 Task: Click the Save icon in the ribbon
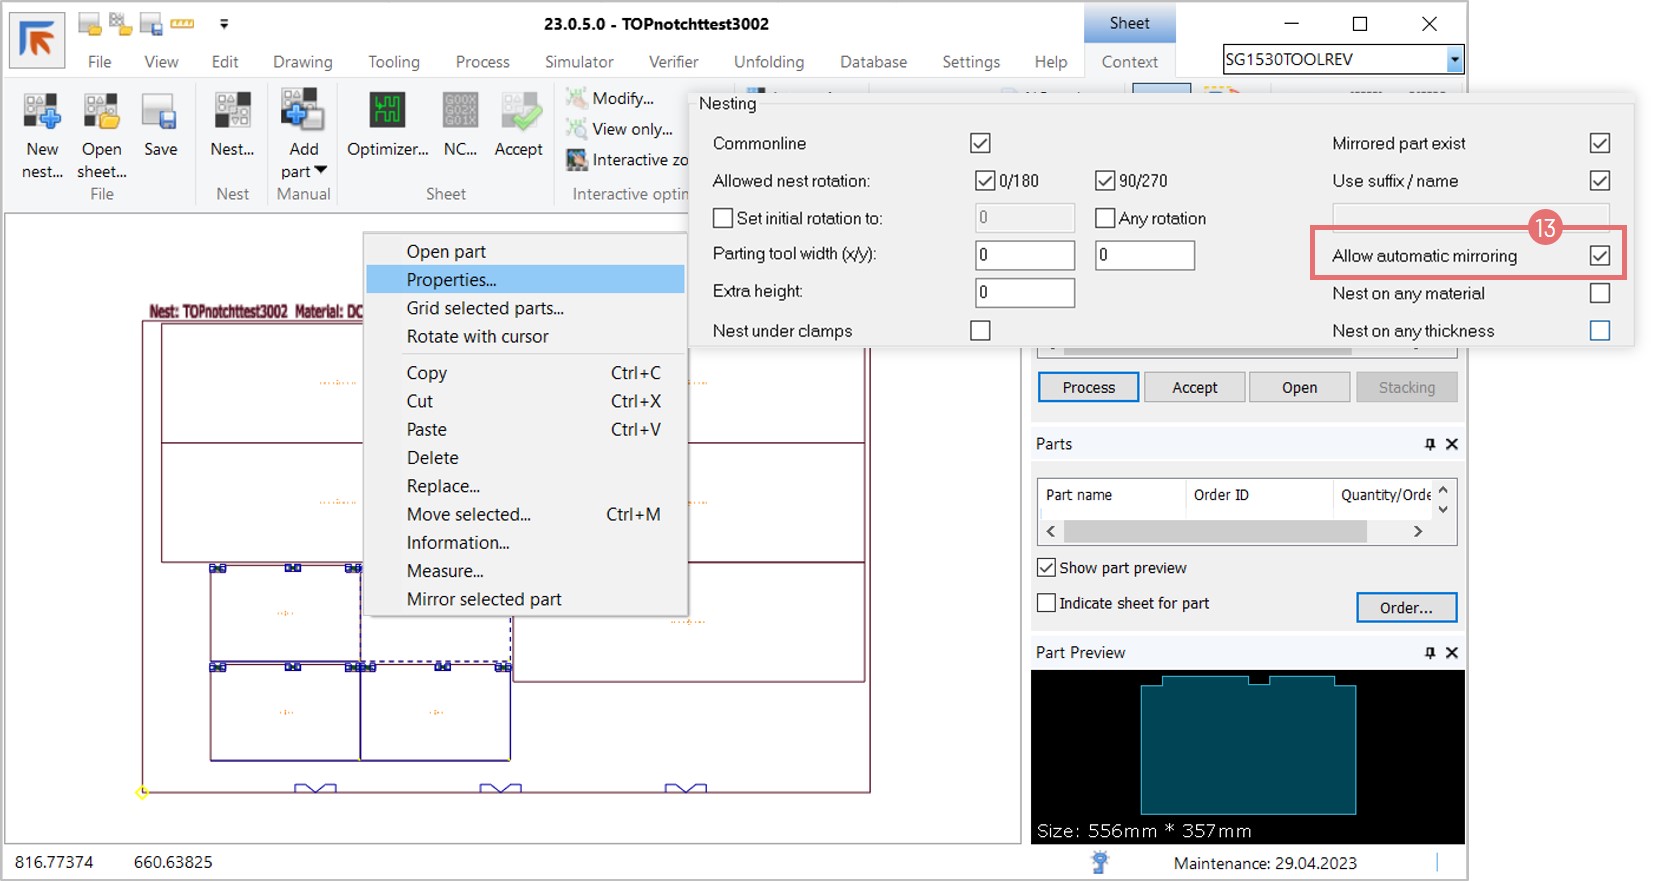[160, 112]
